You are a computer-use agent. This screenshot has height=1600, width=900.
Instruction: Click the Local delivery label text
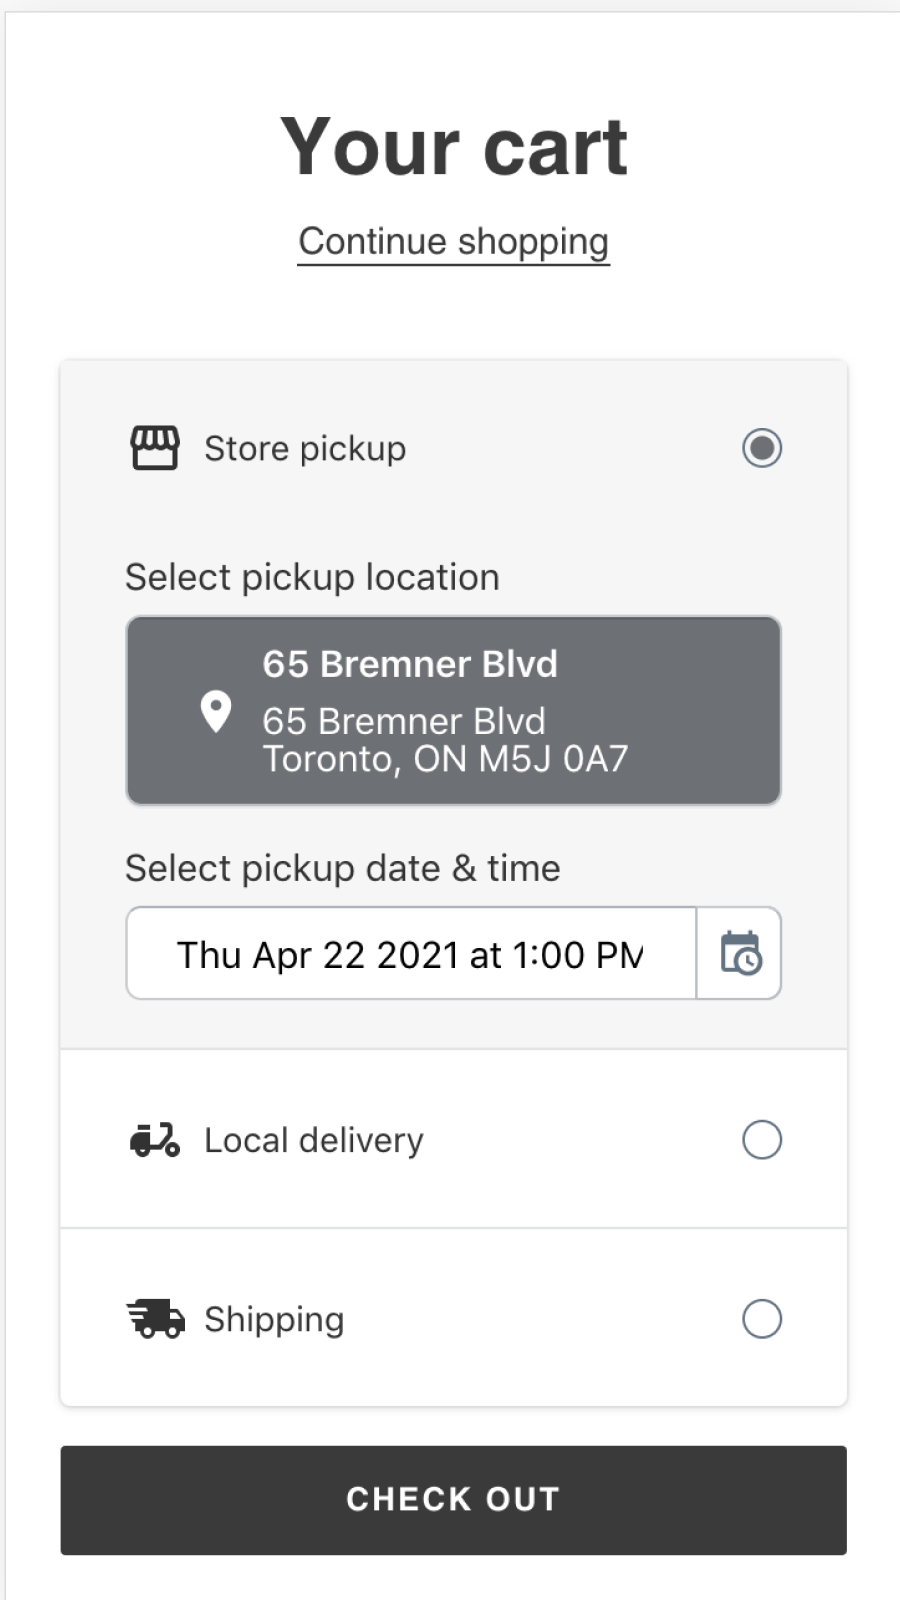tap(314, 1141)
